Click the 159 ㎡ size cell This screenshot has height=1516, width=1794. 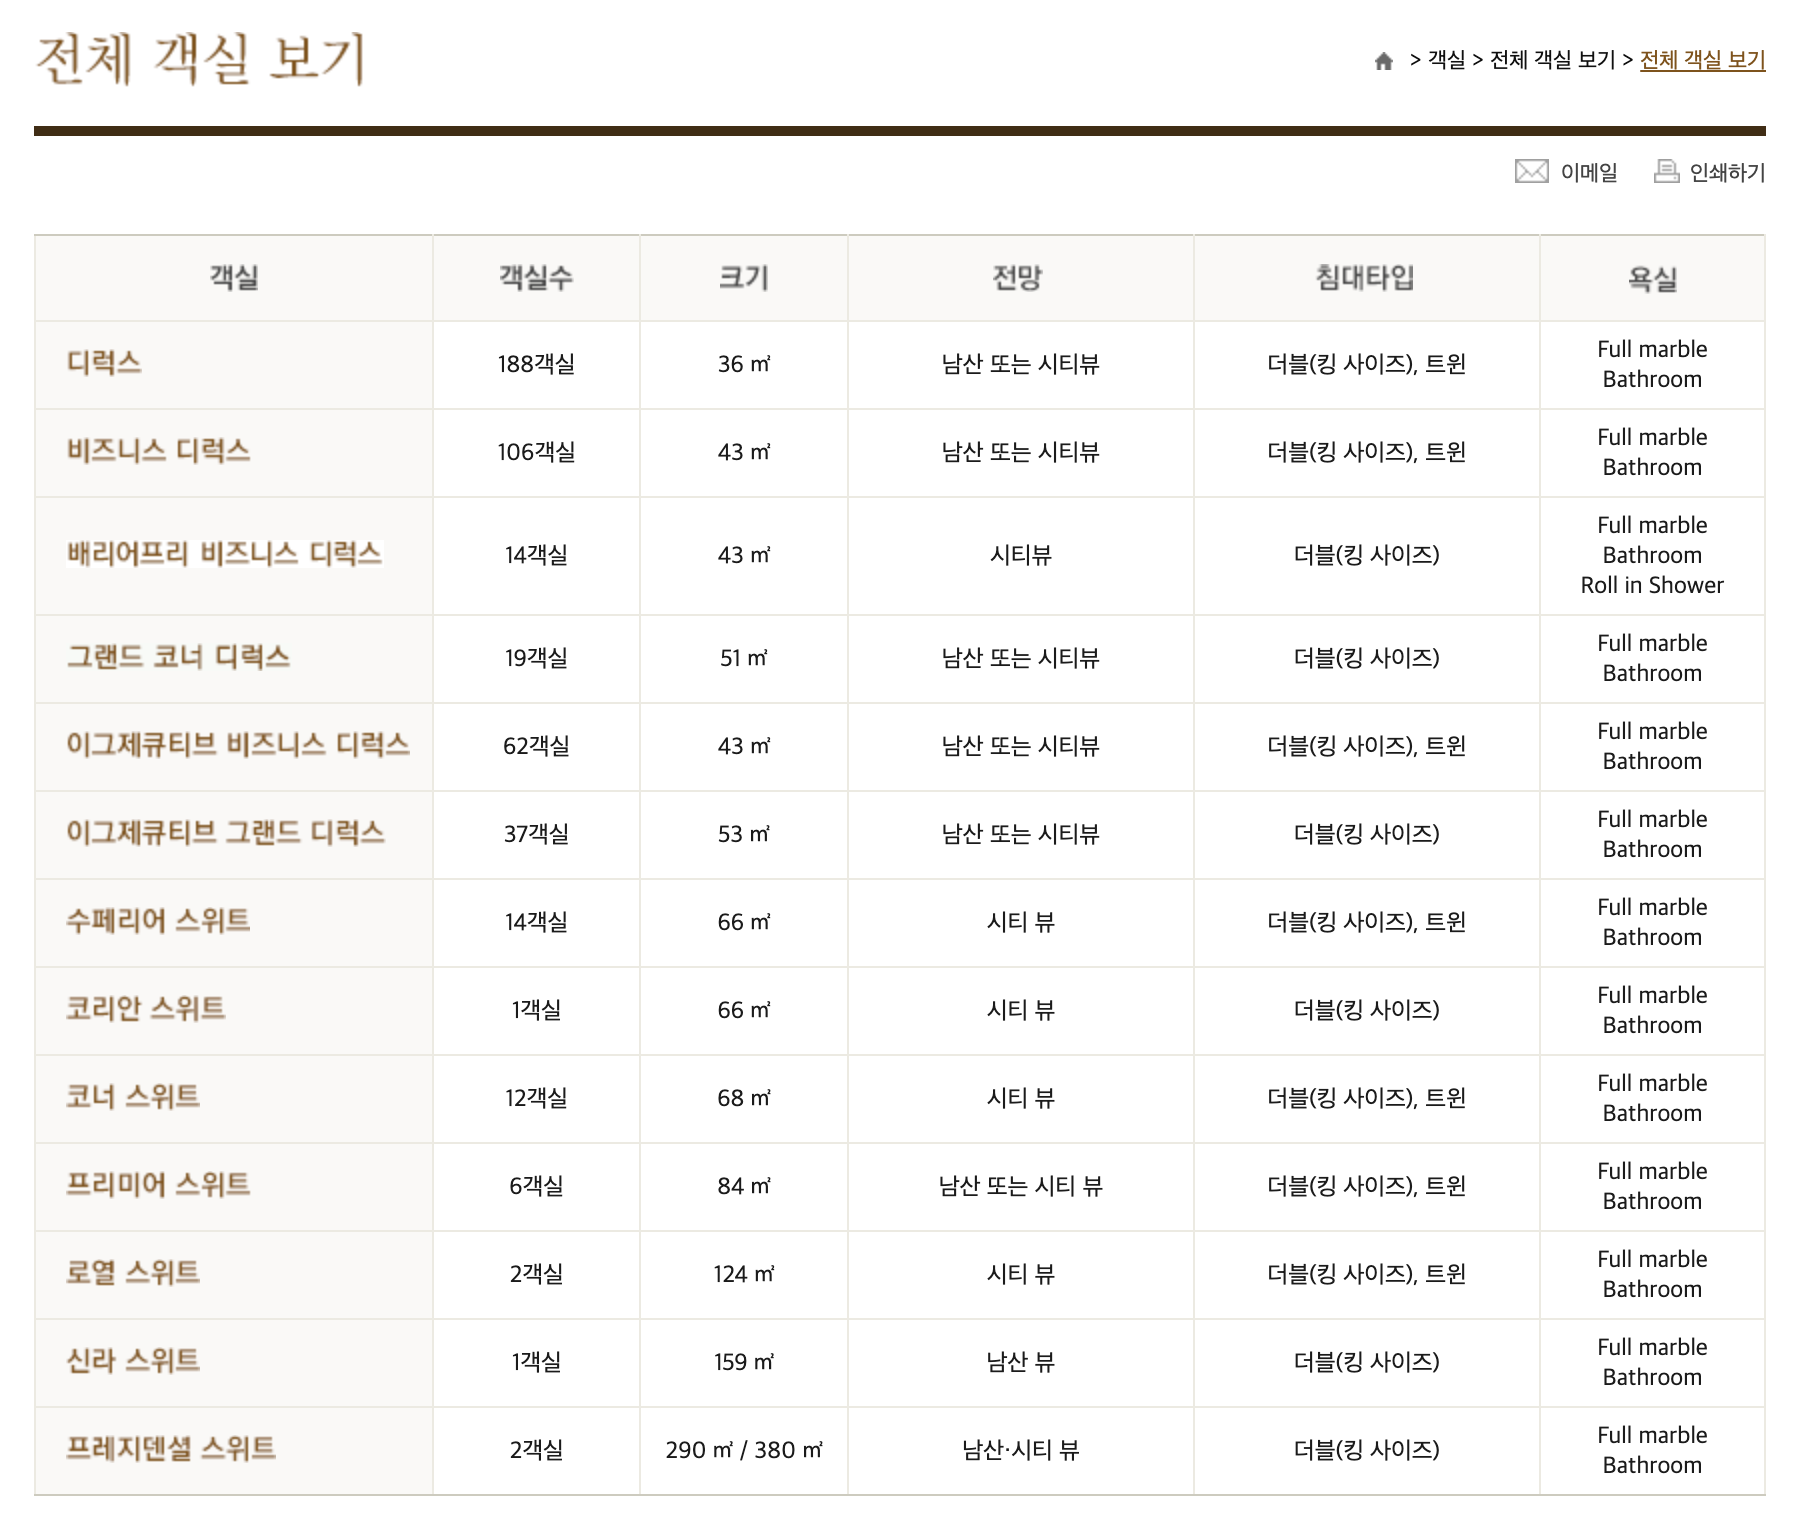coord(744,1362)
